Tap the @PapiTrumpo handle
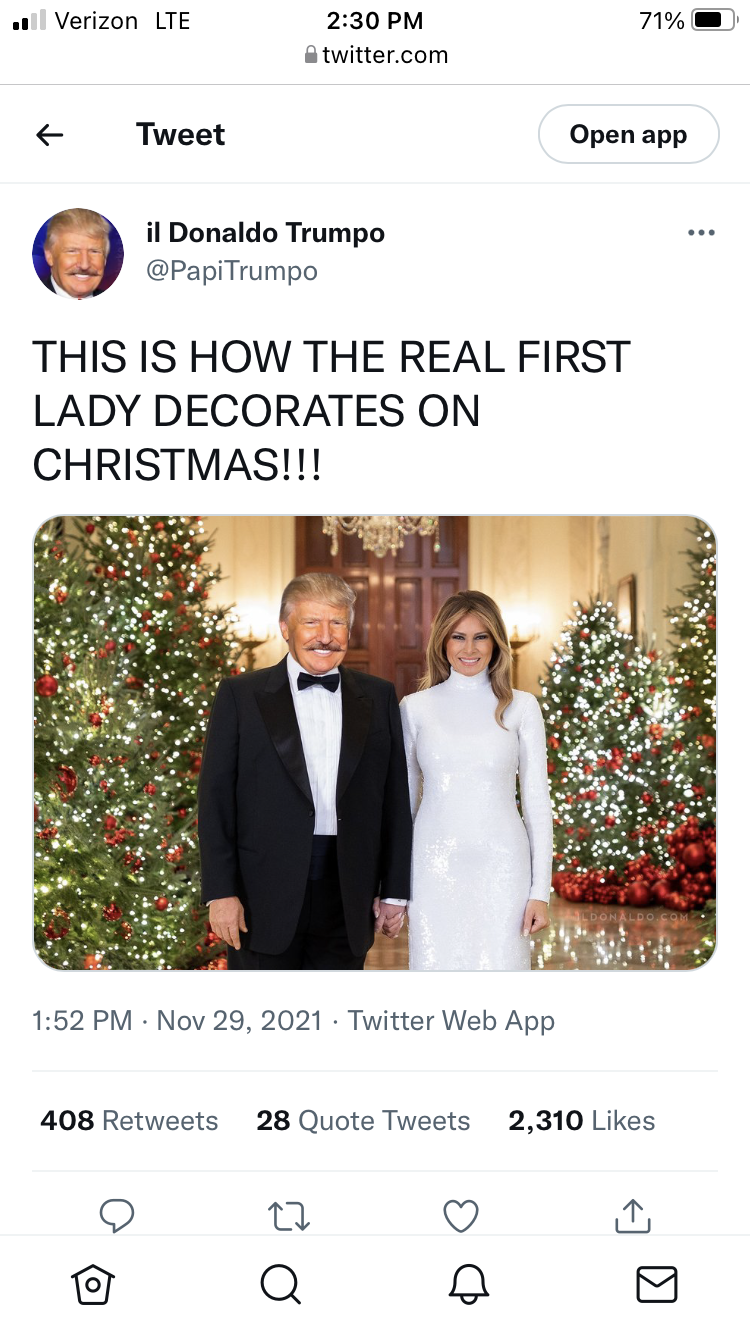The image size is (750, 1334). coord(232,271)
